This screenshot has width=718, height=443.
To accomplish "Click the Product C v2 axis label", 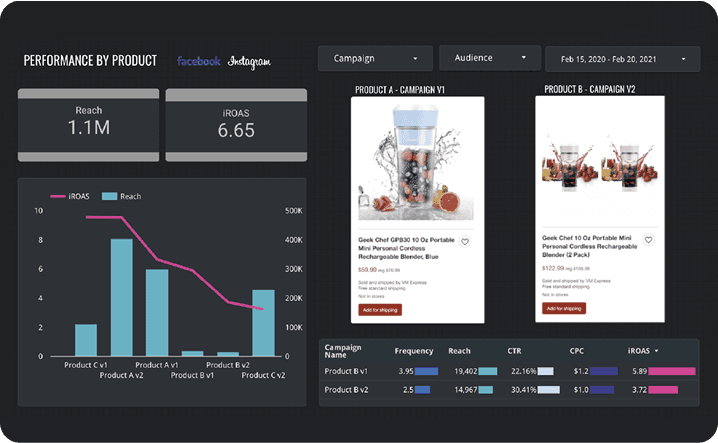I will tap(263, 375).
